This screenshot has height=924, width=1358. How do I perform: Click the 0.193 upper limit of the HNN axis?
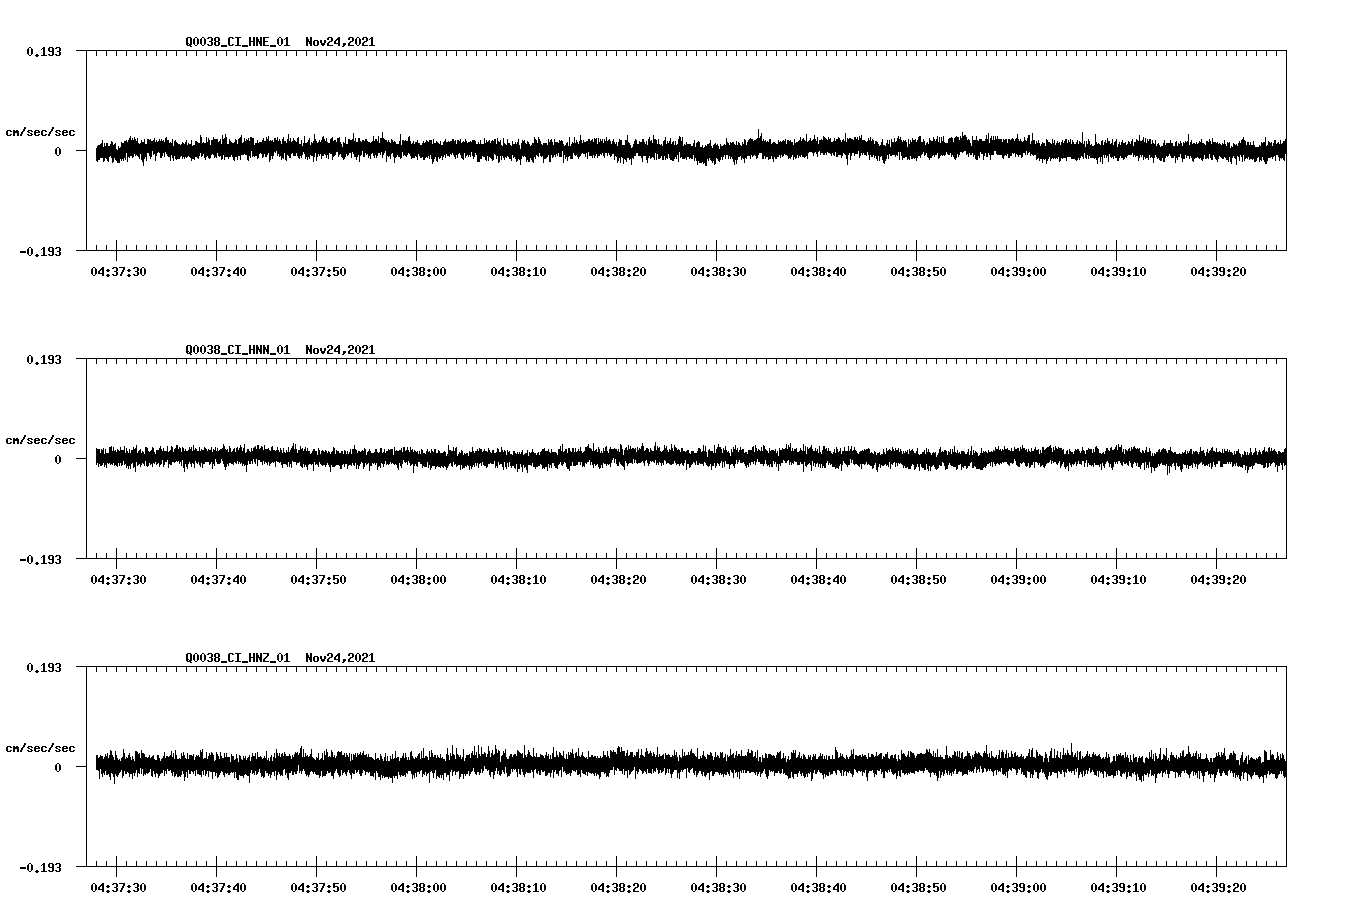click(44, 359)
